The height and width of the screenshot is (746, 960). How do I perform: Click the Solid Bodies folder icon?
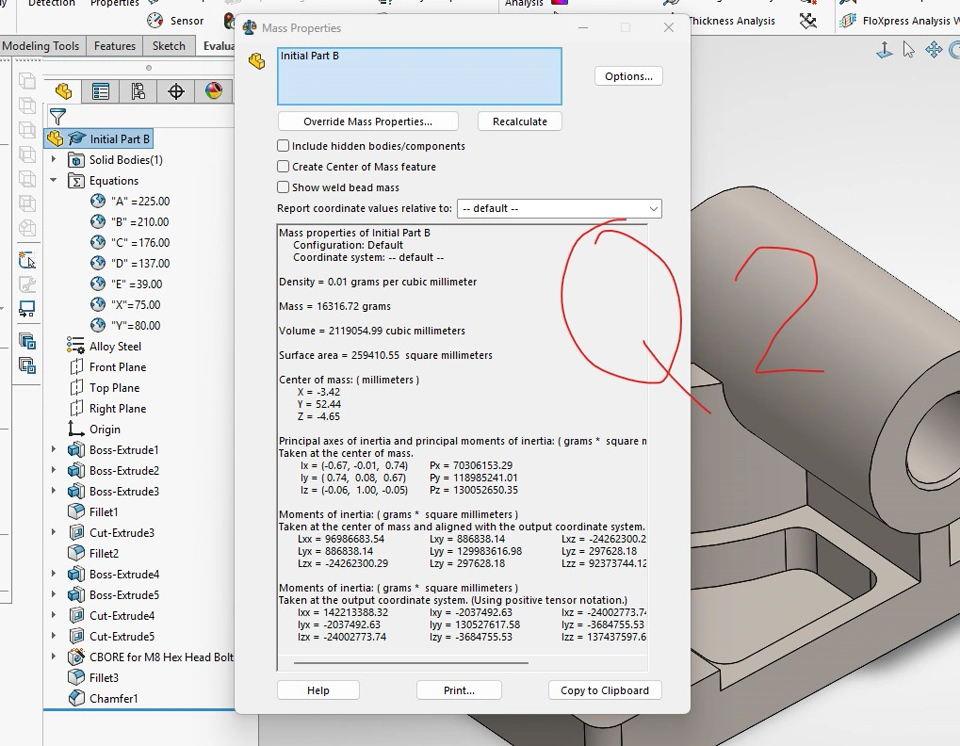click(x=76, y=160)
